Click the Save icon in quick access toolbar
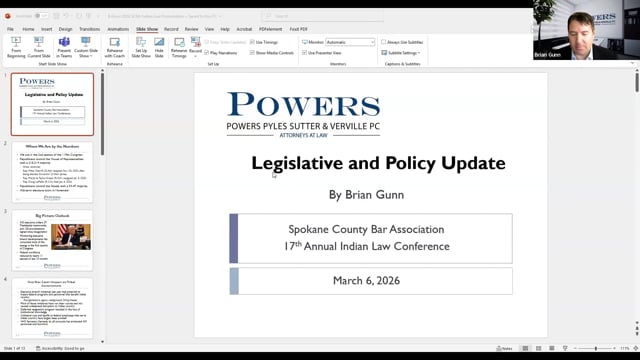Image resolution: width=640 pixels, height=360 pixels. coord(56,16)
